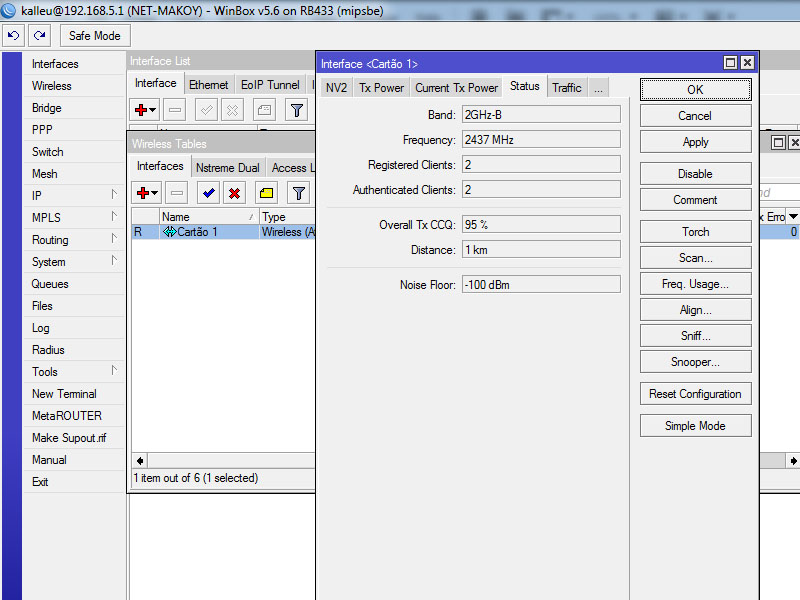Click the Cancel button
Viewport: 800px width, 600px height.
695,116
